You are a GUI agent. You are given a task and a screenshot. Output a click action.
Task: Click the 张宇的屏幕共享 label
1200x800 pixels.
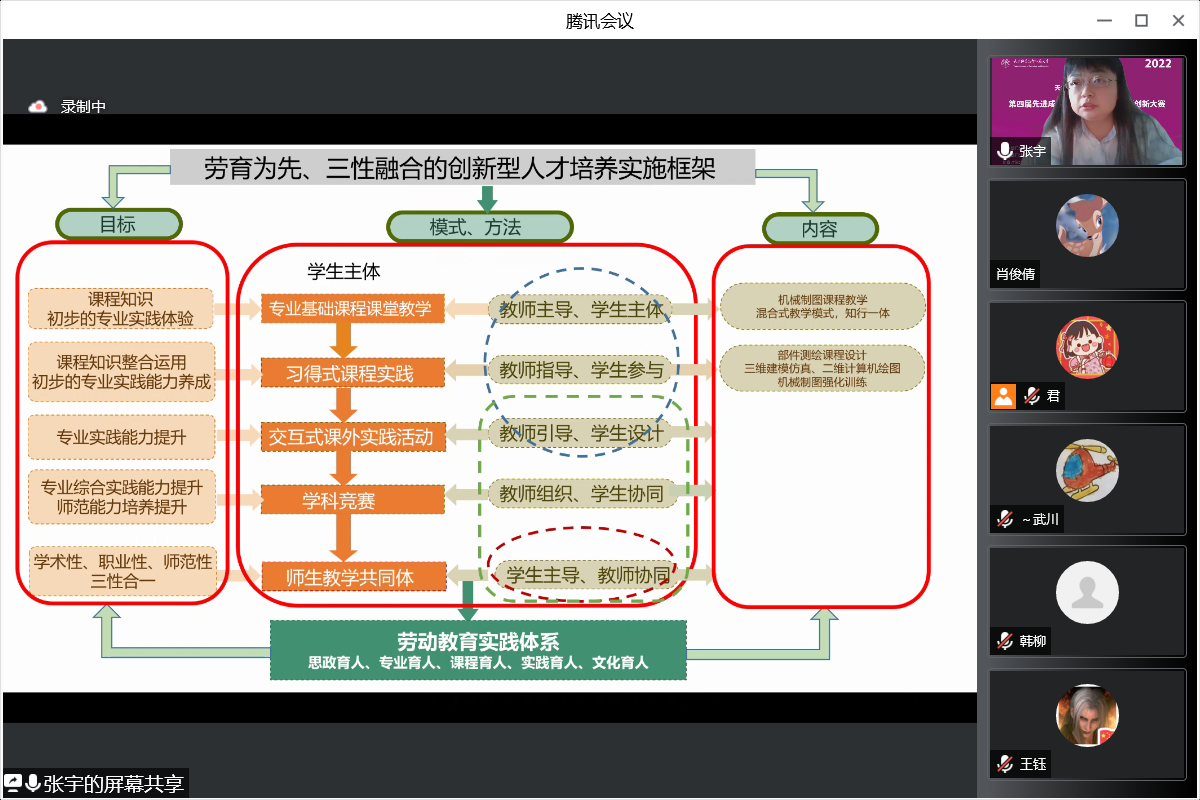(113, 784)
